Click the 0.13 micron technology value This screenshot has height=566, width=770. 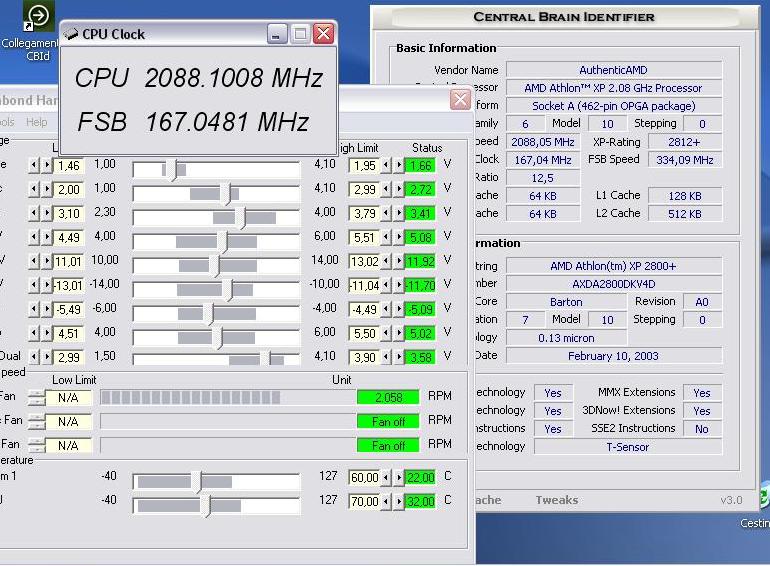tap(566, 338)
